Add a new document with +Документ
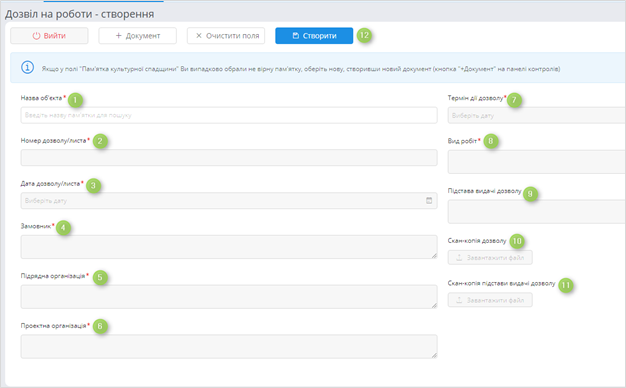626x388 pixels. 138,36
